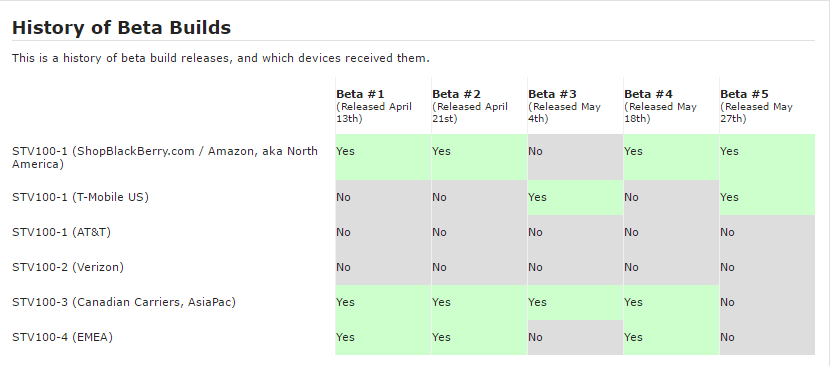Click the T-Mobile US Beta #3 Yes cell
The height and width of the screenshot is (366, 833).
tap(575, 197)
